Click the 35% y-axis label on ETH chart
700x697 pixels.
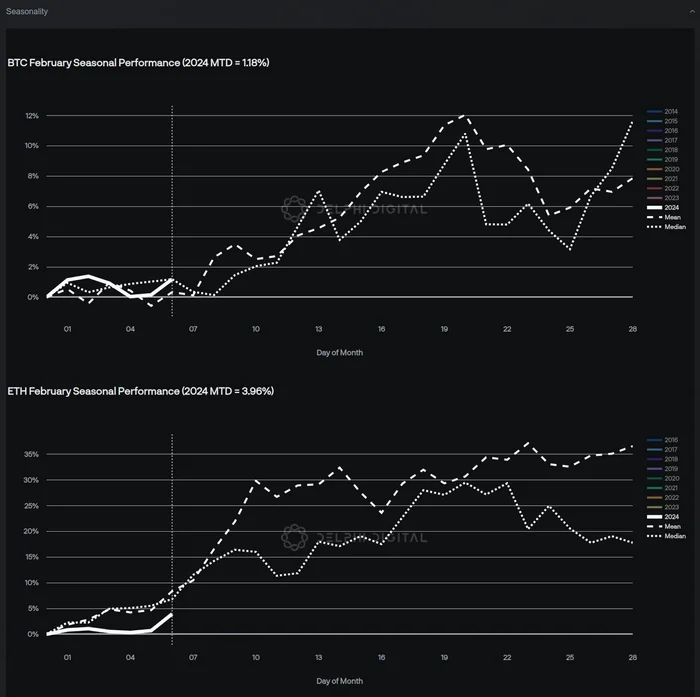click(32, 455)
